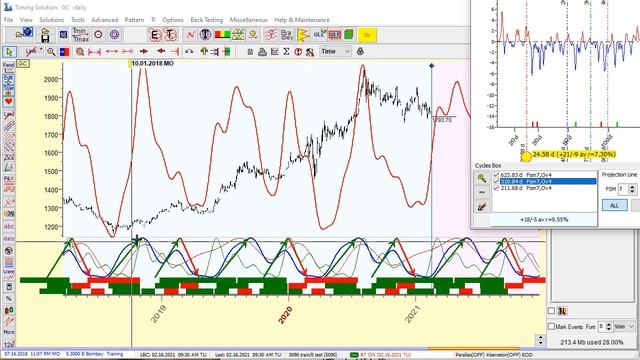
Task: Click the abc text tool in sidebar
Action: [x=9, y=226]
